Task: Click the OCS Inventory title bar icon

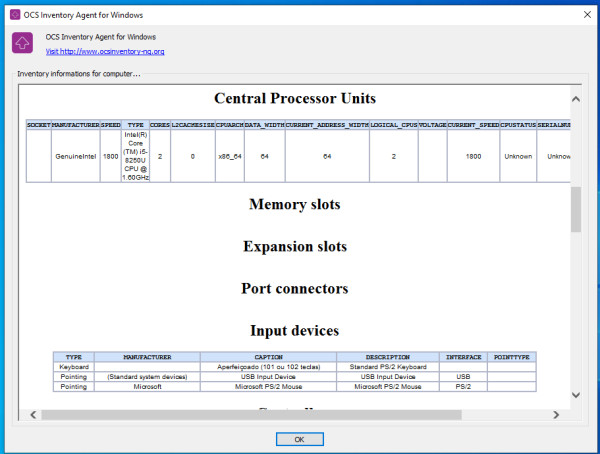Action: click(15, 15)
